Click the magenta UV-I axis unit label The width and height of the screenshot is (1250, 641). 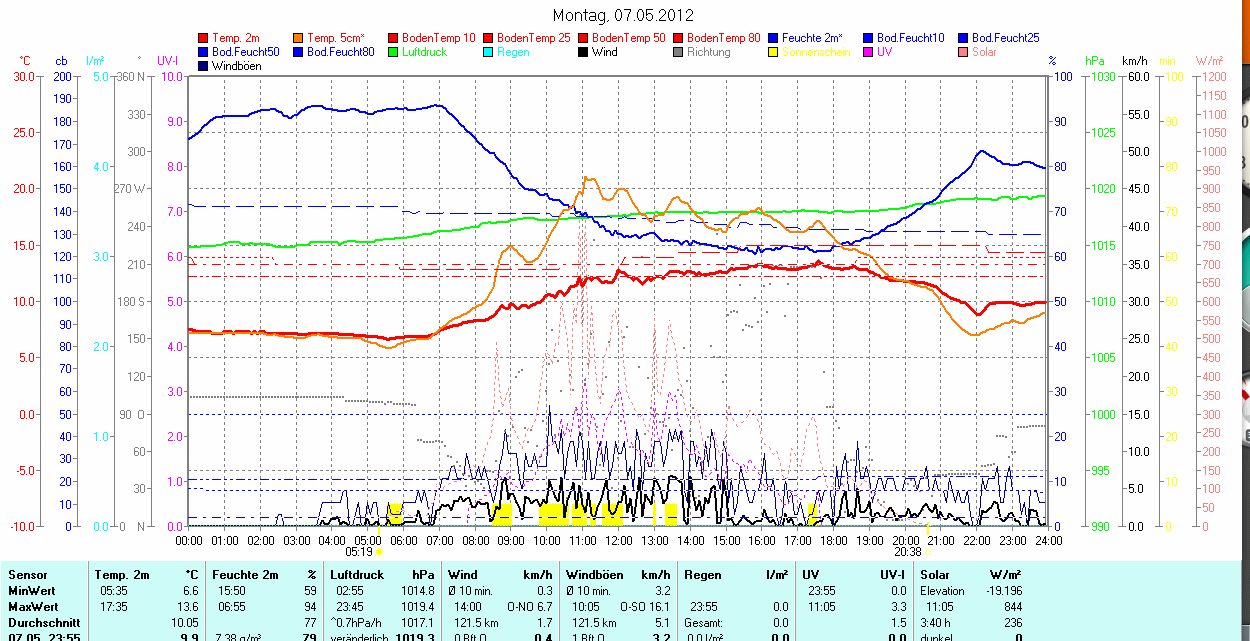tap(168, 62)
